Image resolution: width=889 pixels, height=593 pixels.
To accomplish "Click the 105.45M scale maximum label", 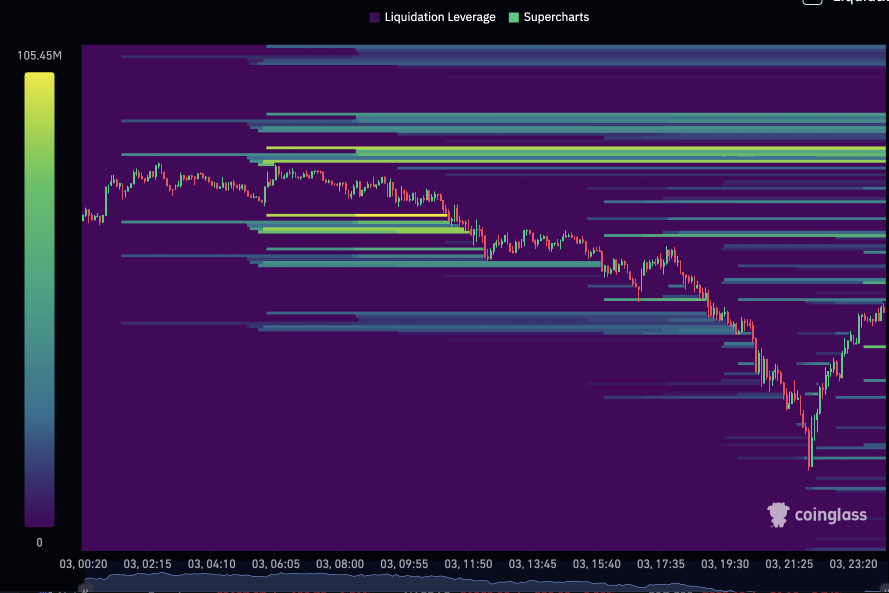I will [x=39, y=56].
